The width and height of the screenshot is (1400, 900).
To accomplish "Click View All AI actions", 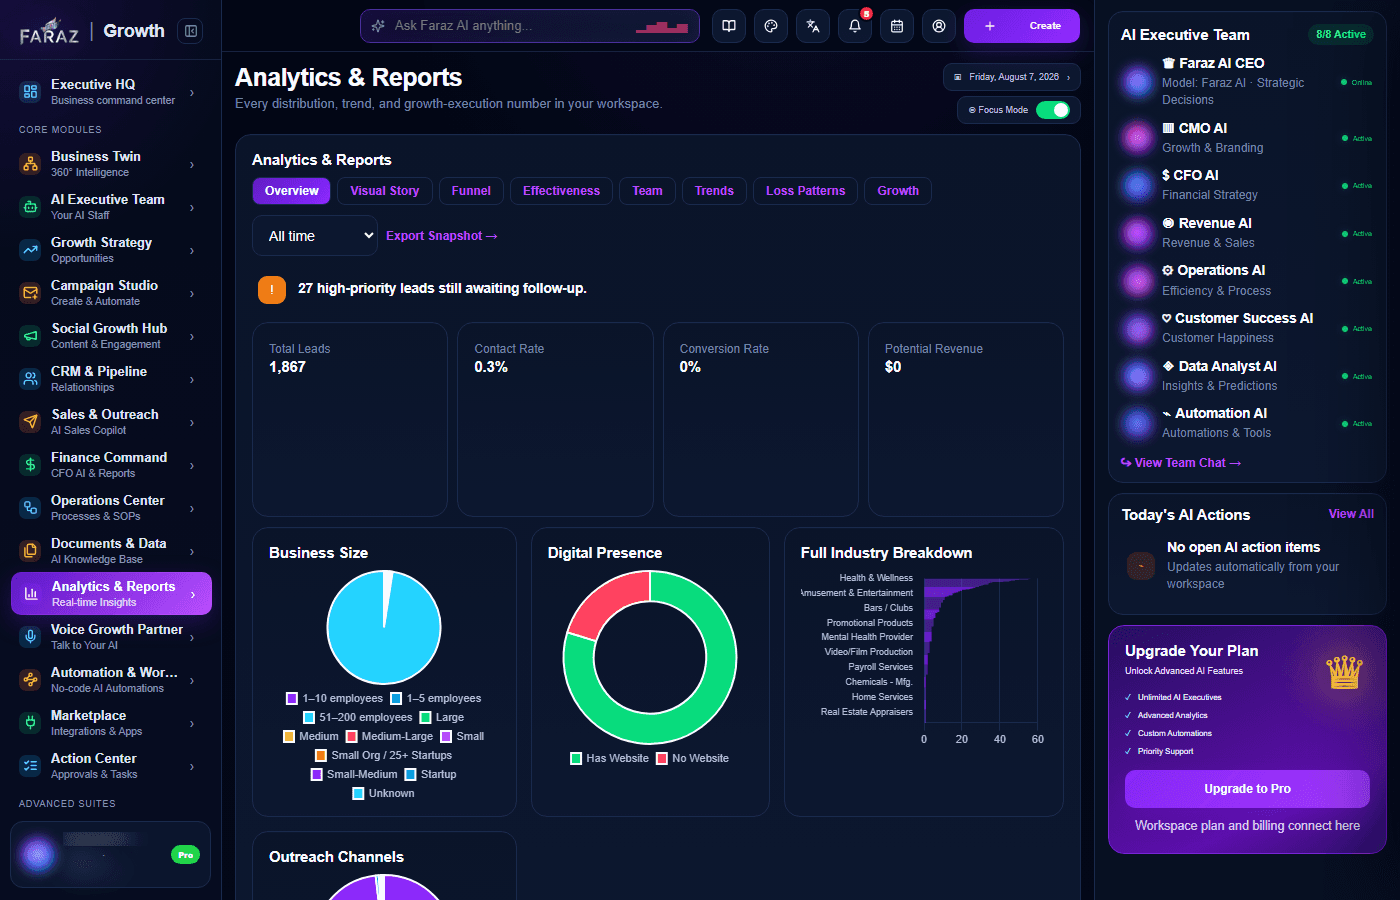I will [x=1351, y=514].
